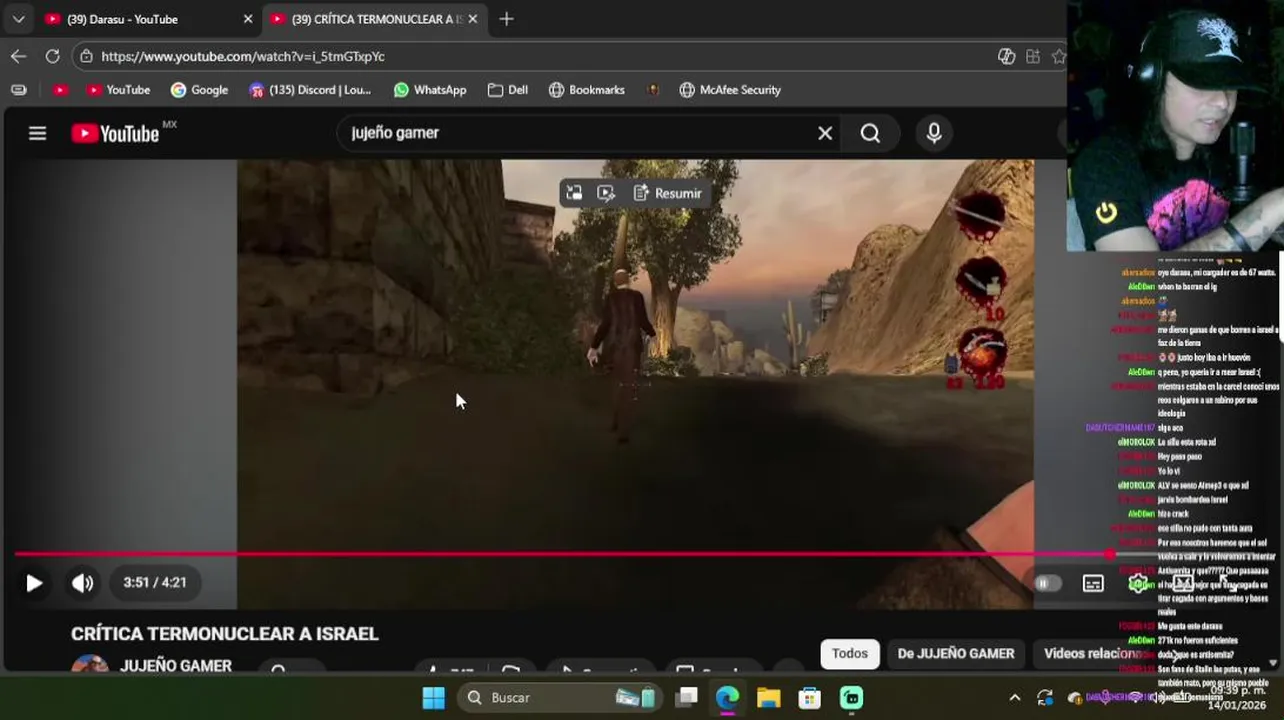Image resolution: width=1284 pixels, height=720 pixels.
Task: Expand the tab list dropdown arrow
Action: (18, 19)
